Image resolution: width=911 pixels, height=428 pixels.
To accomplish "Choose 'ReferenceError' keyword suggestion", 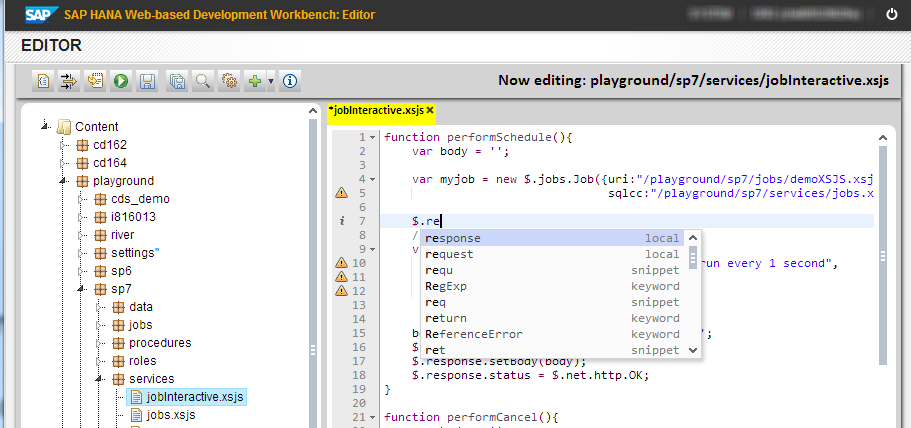I will (x=553, y=334).
